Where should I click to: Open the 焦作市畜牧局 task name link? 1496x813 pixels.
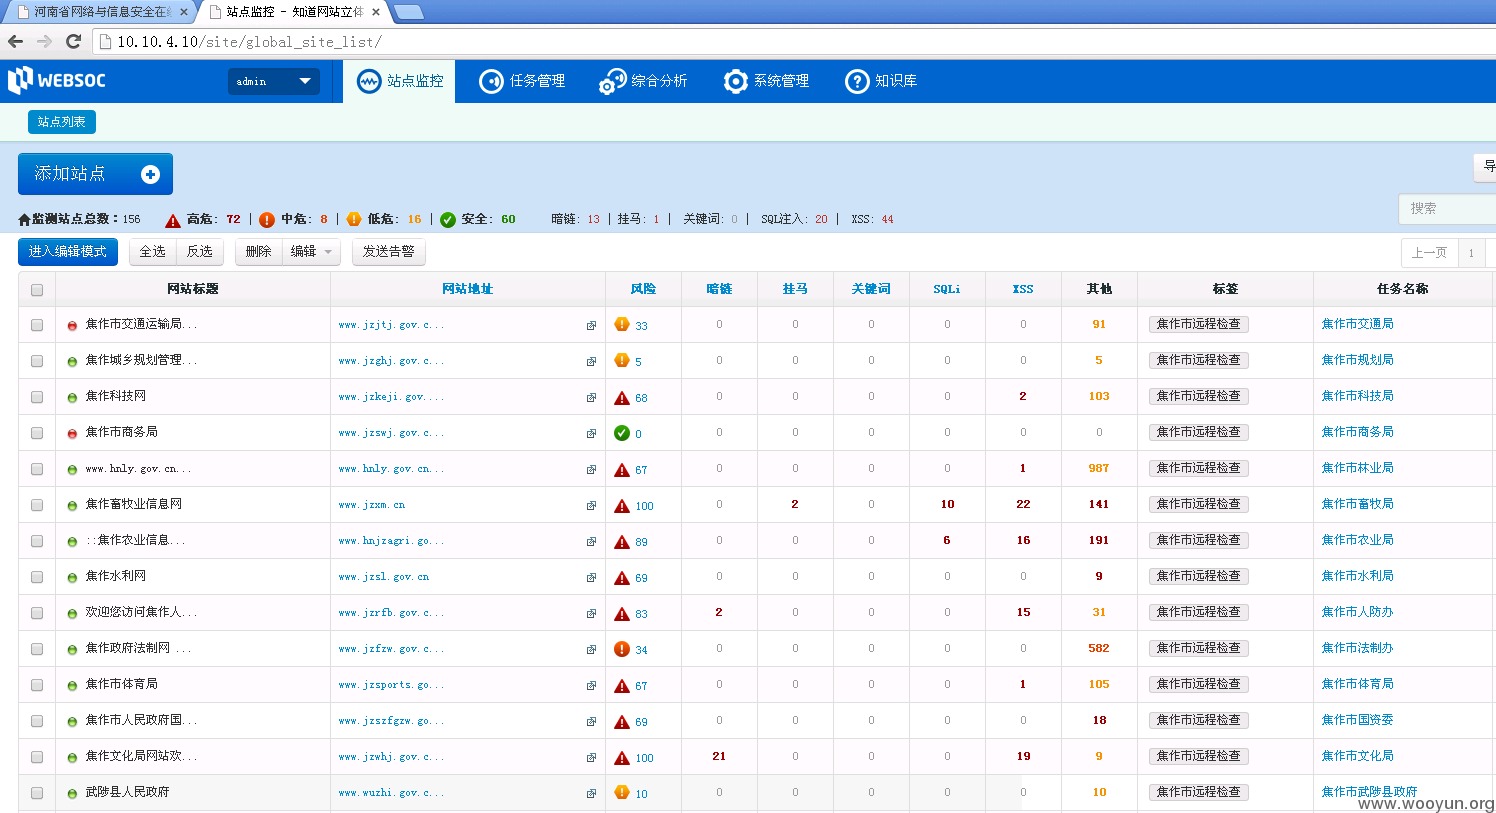pyautogui.click(x=1357, y=504)
